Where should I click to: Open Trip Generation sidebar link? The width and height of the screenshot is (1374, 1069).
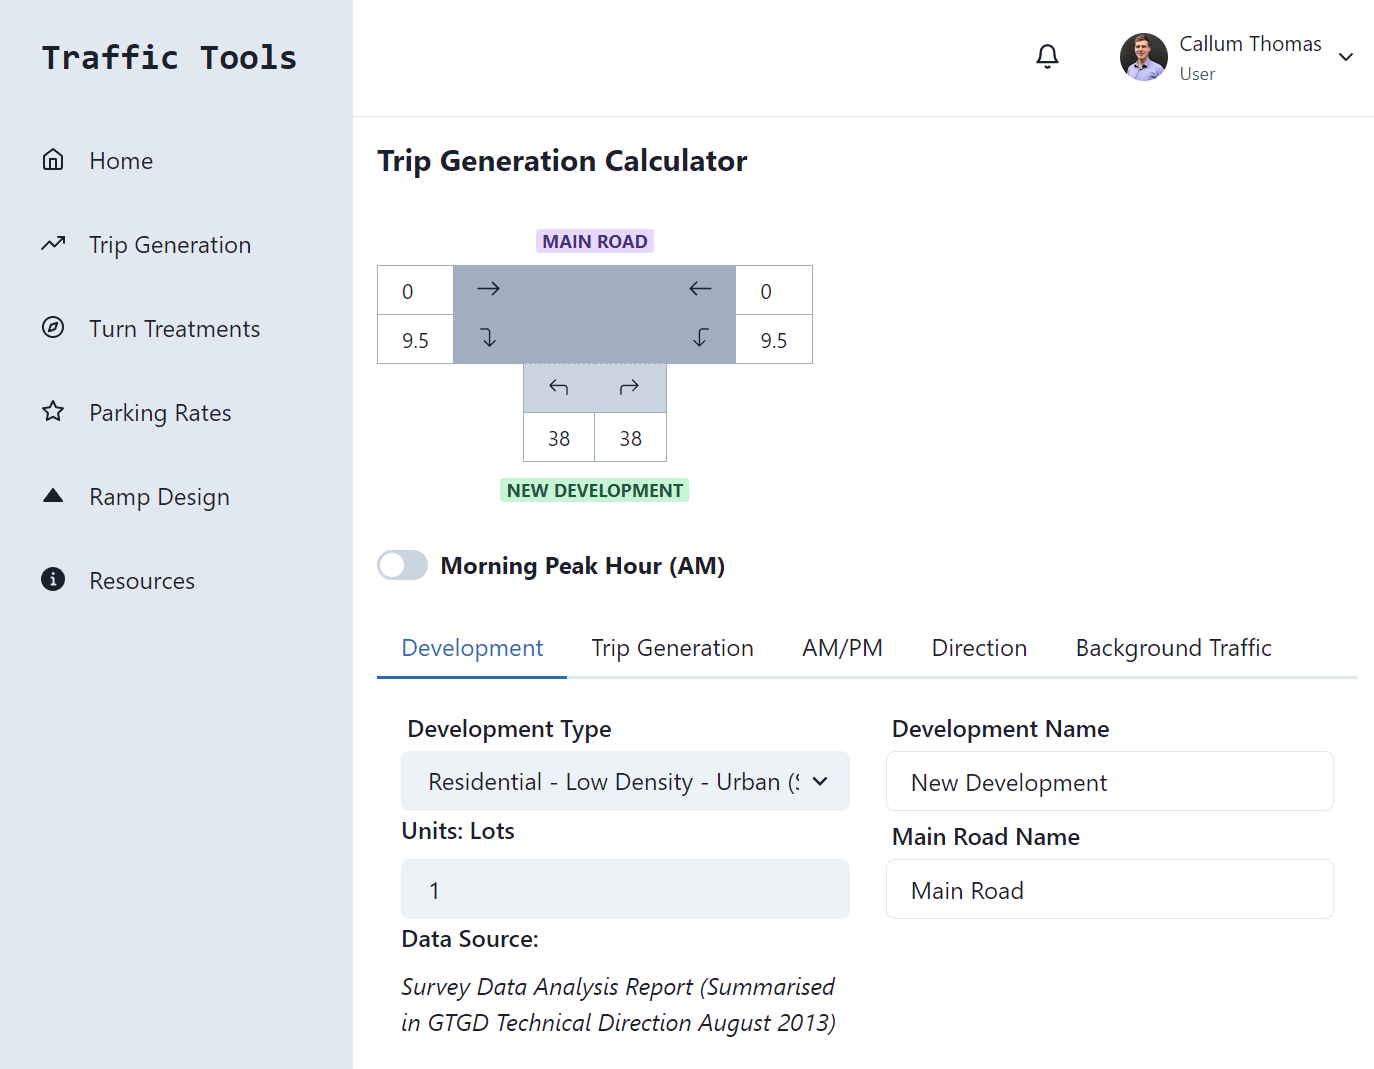tap(170, 245)
